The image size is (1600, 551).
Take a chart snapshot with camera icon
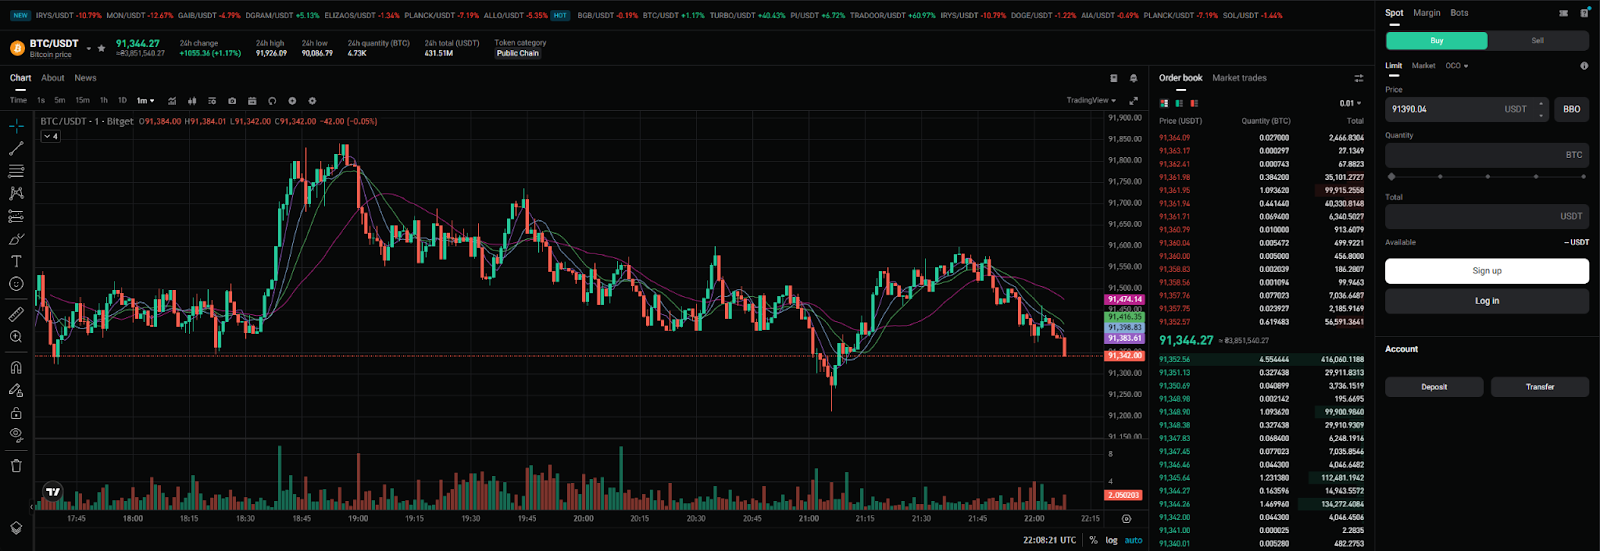coord(232,100)
